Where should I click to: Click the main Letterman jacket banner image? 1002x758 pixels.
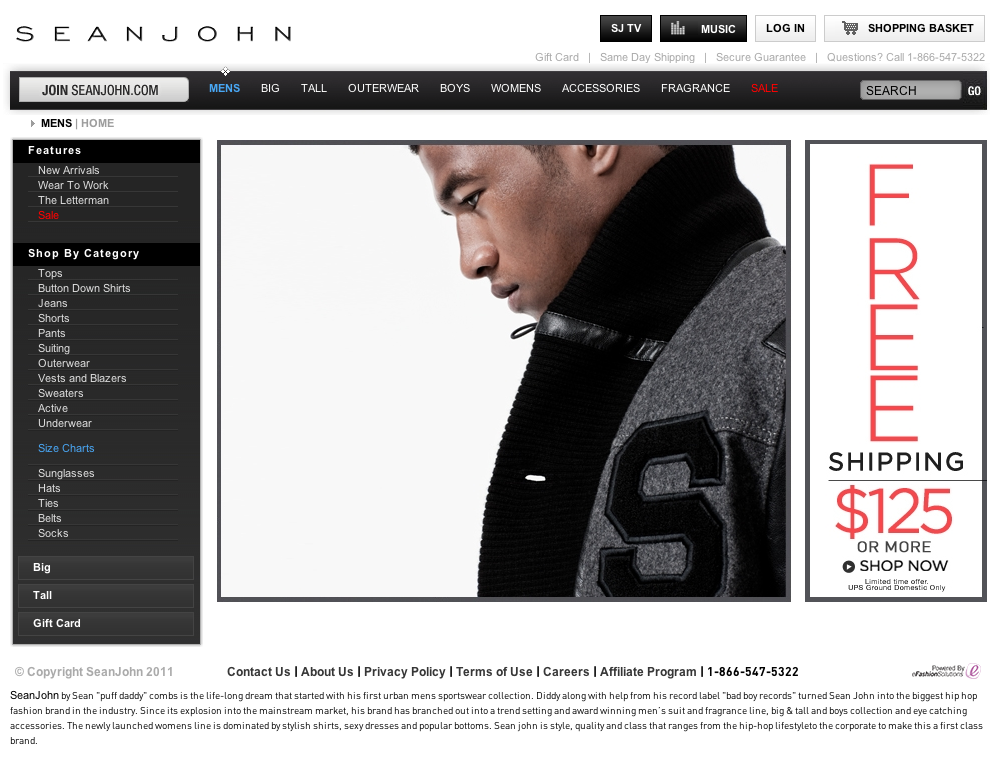pos(504,371)
